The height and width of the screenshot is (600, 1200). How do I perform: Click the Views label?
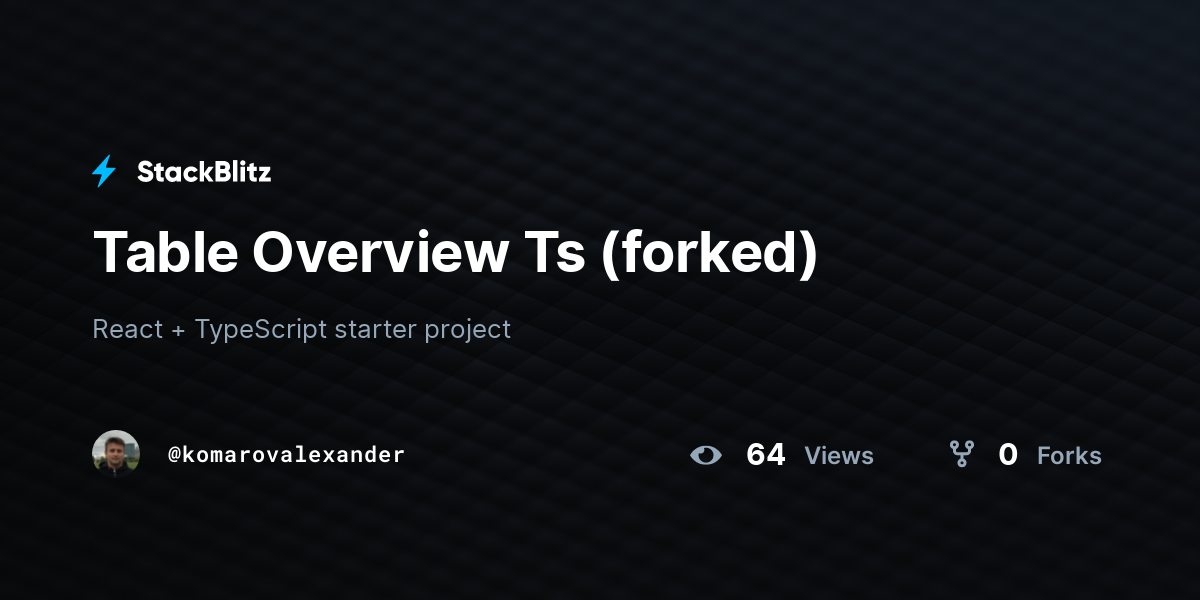click(839, 456)
